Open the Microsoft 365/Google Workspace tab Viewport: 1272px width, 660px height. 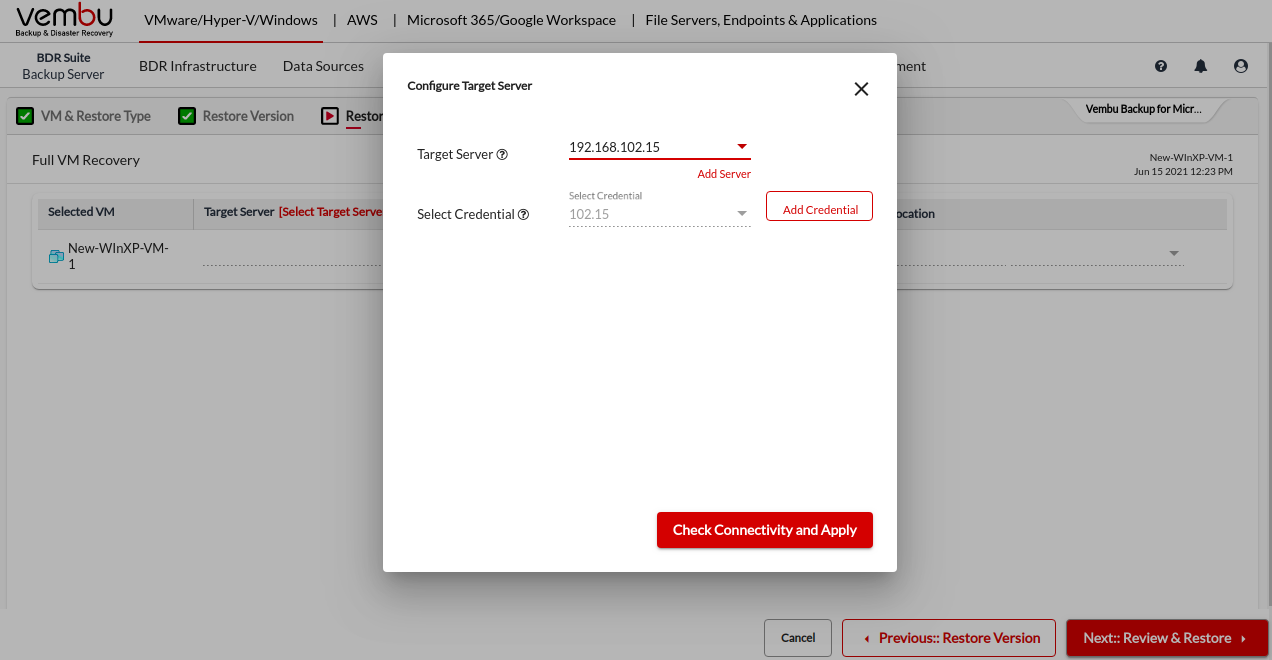coord(511,20)
